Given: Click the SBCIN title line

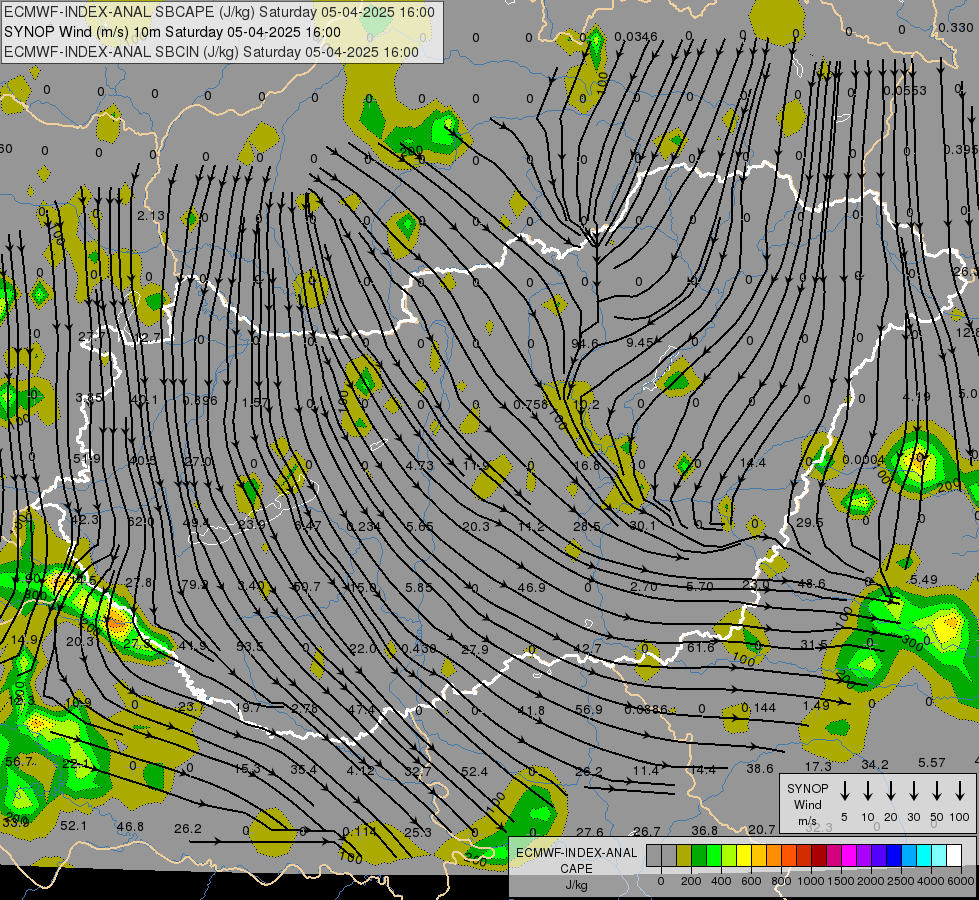Looking at the screenshot, I should click(211, 52).
